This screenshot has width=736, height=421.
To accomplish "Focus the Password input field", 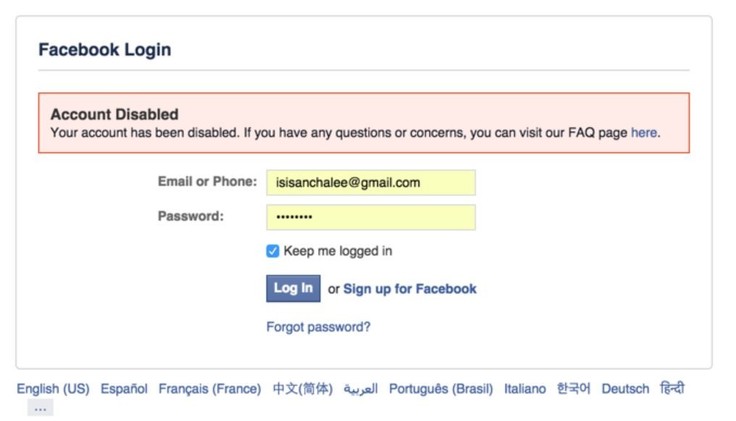I will [x=370, y=217].
